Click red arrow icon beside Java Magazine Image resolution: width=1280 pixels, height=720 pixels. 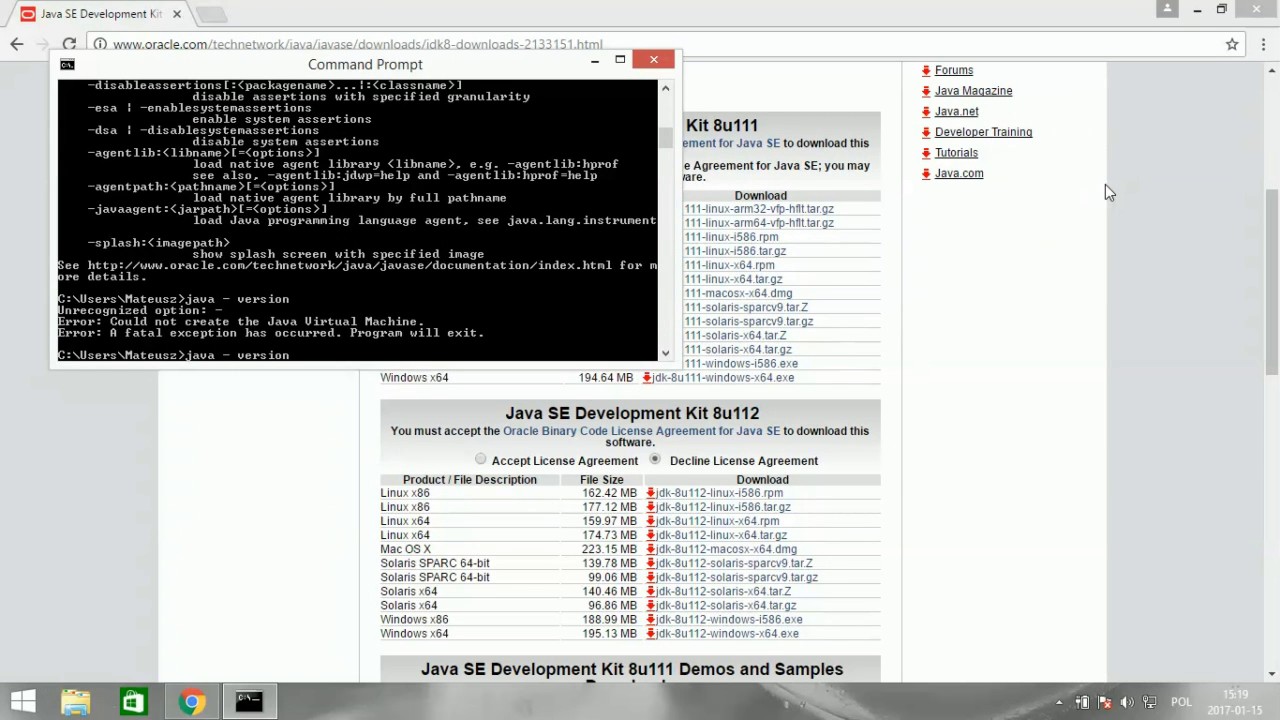pyautogui.click(x=926, y=91)
